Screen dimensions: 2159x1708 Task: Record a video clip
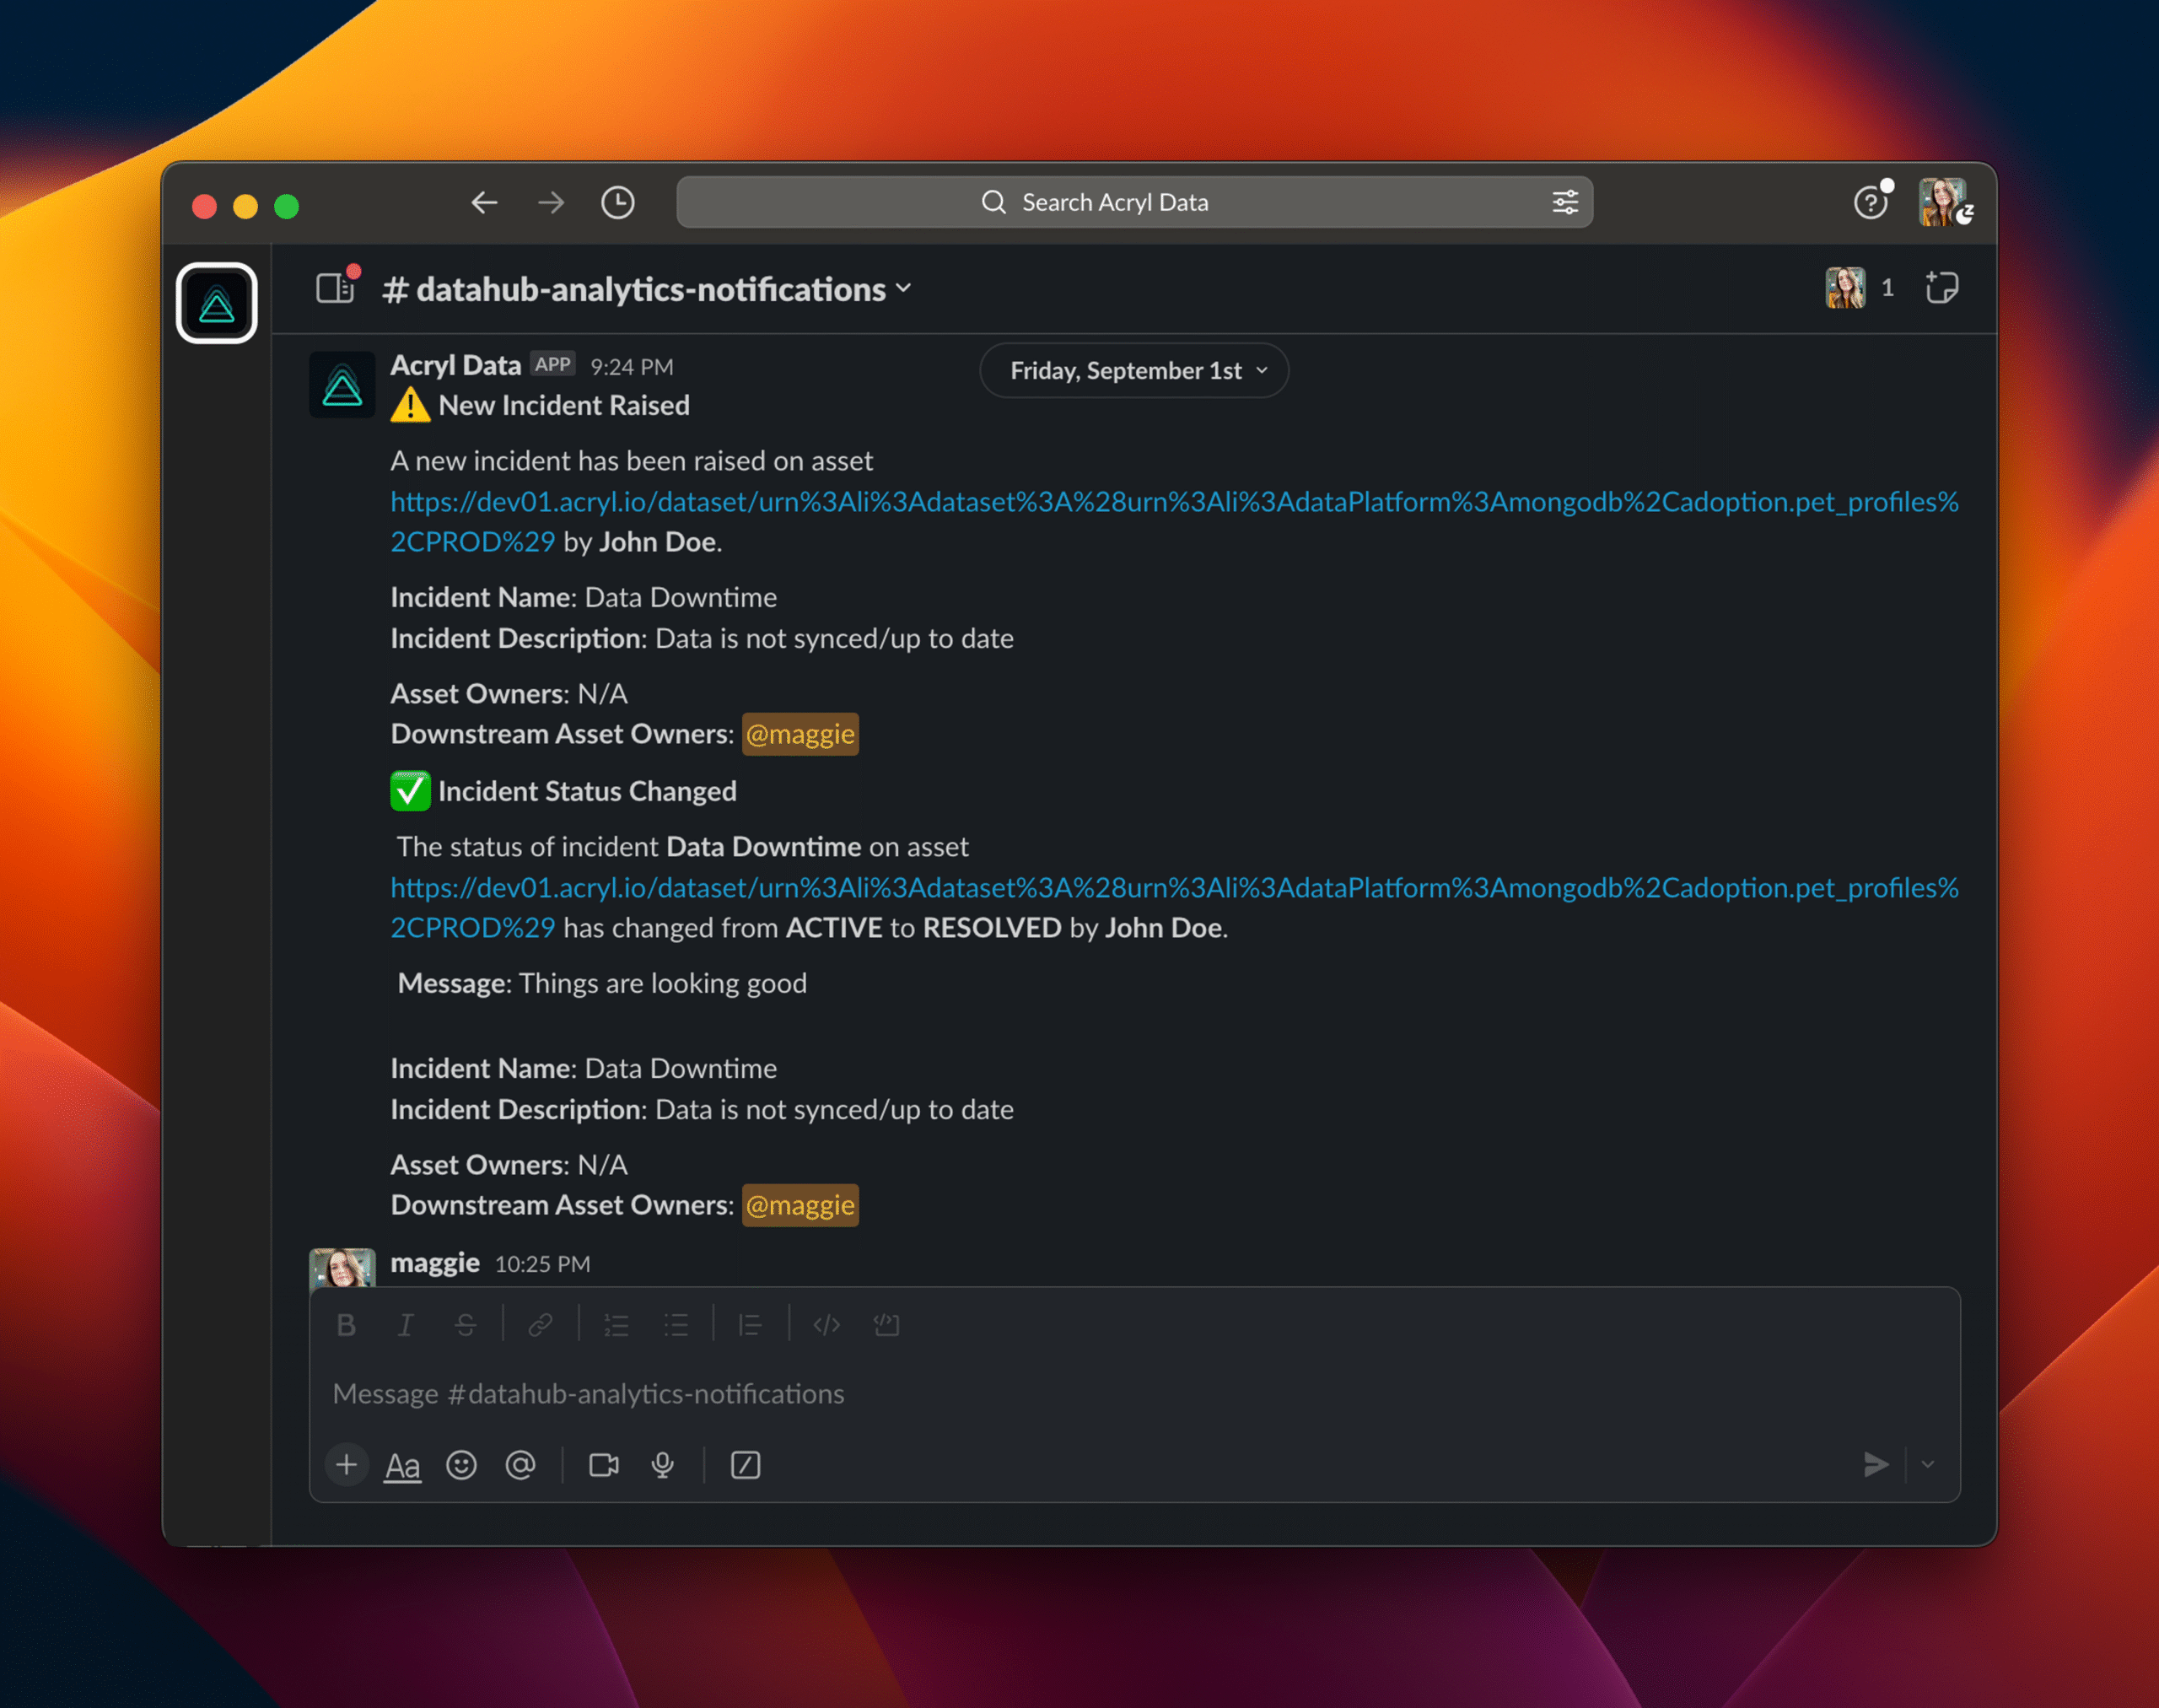point(604,1465)
